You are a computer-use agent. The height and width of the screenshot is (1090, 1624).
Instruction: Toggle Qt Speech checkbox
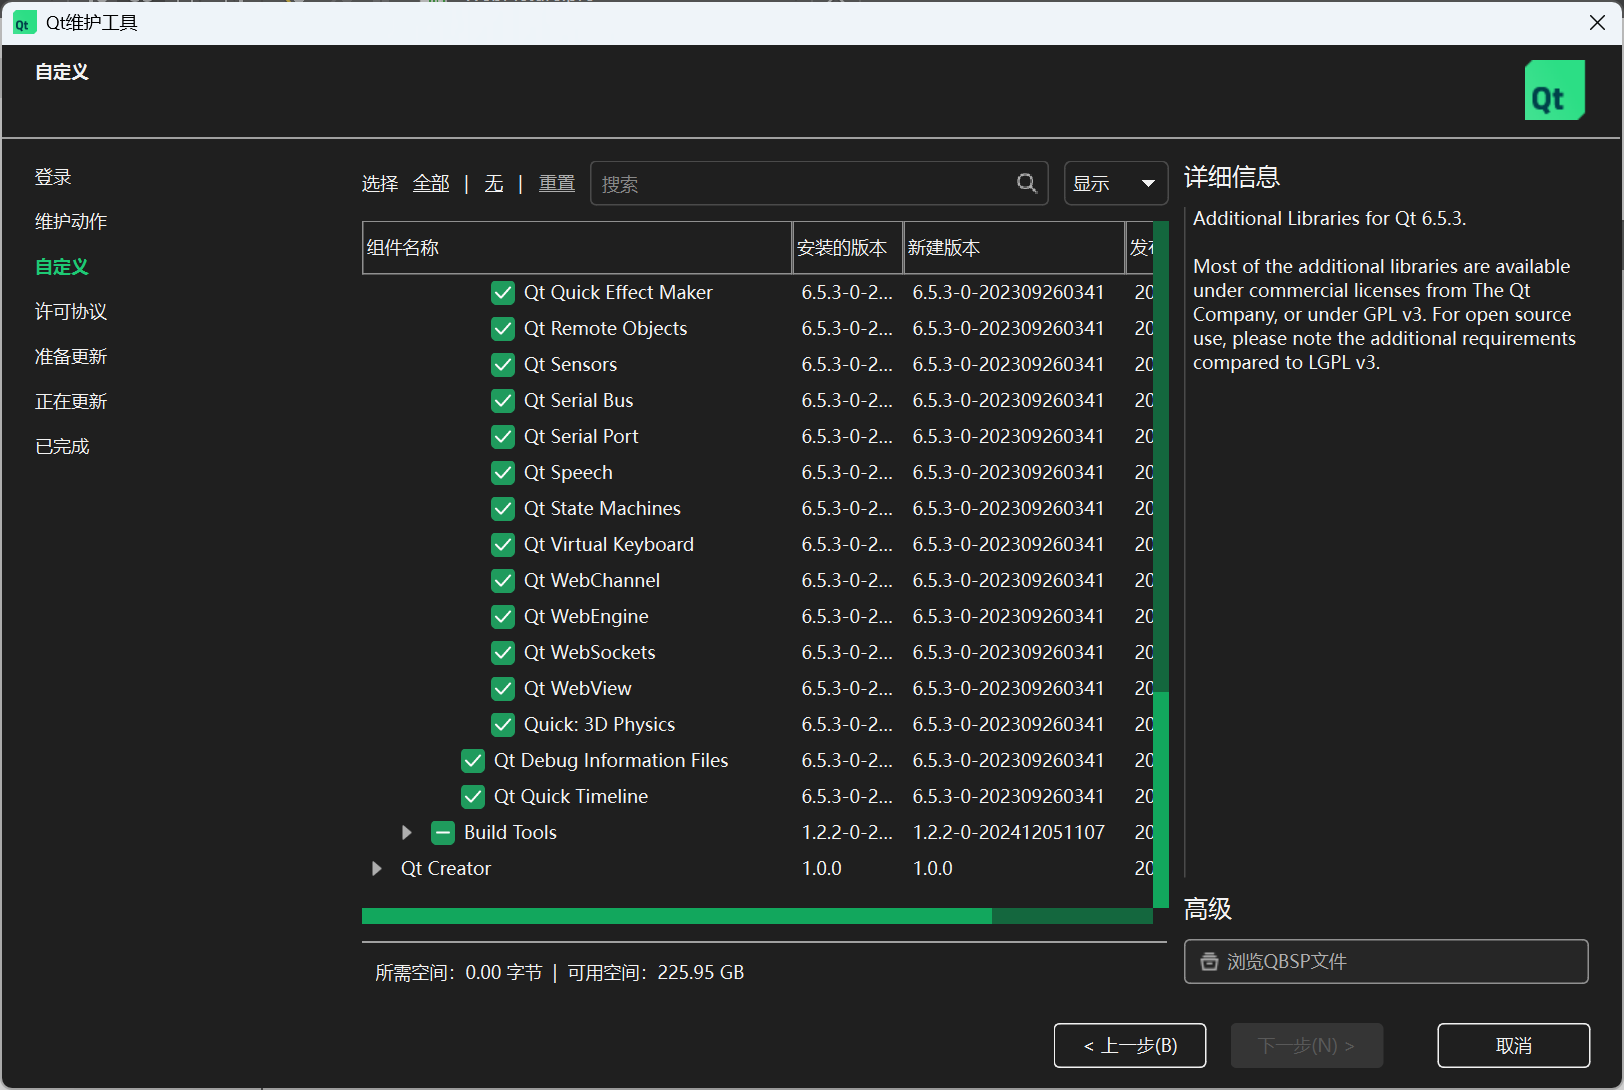503,473
